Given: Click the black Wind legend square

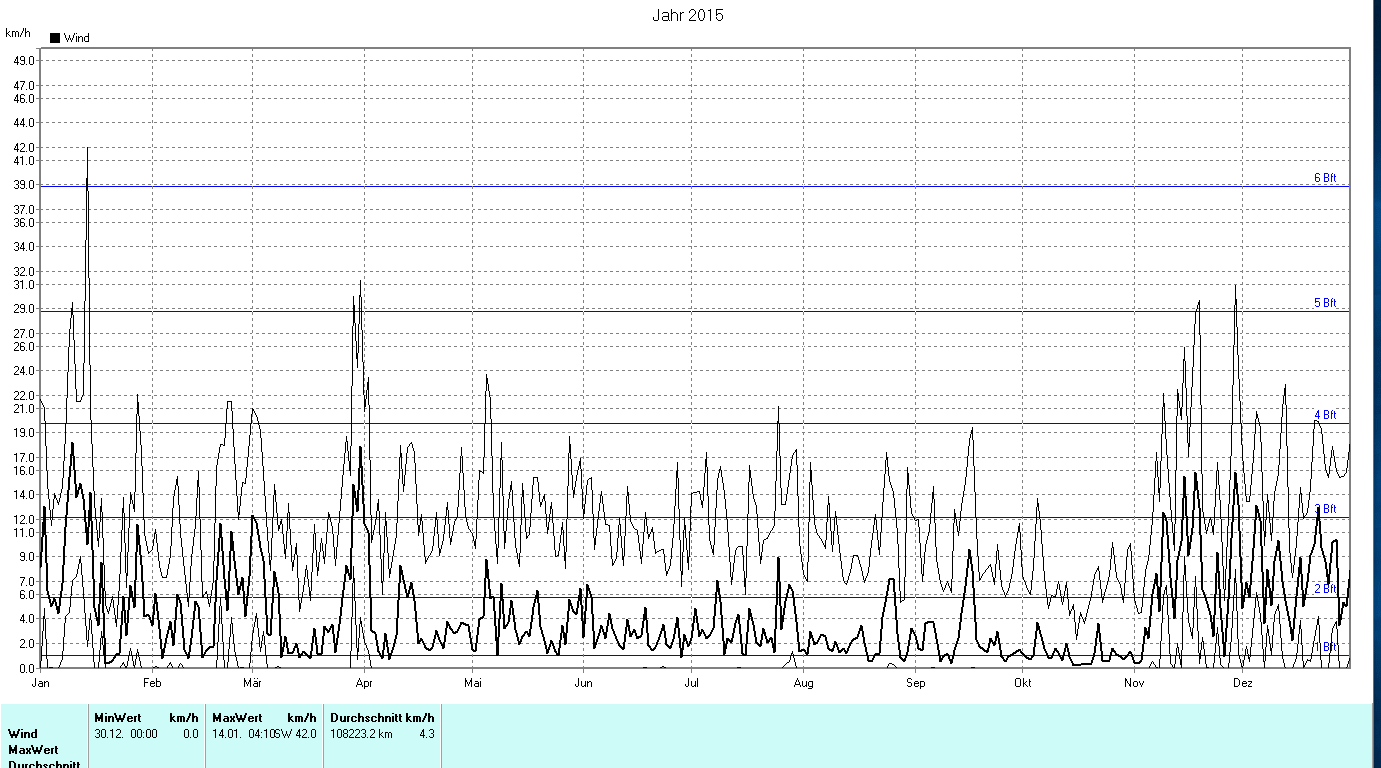Looking at the screenshot, I should coord(55,38).
